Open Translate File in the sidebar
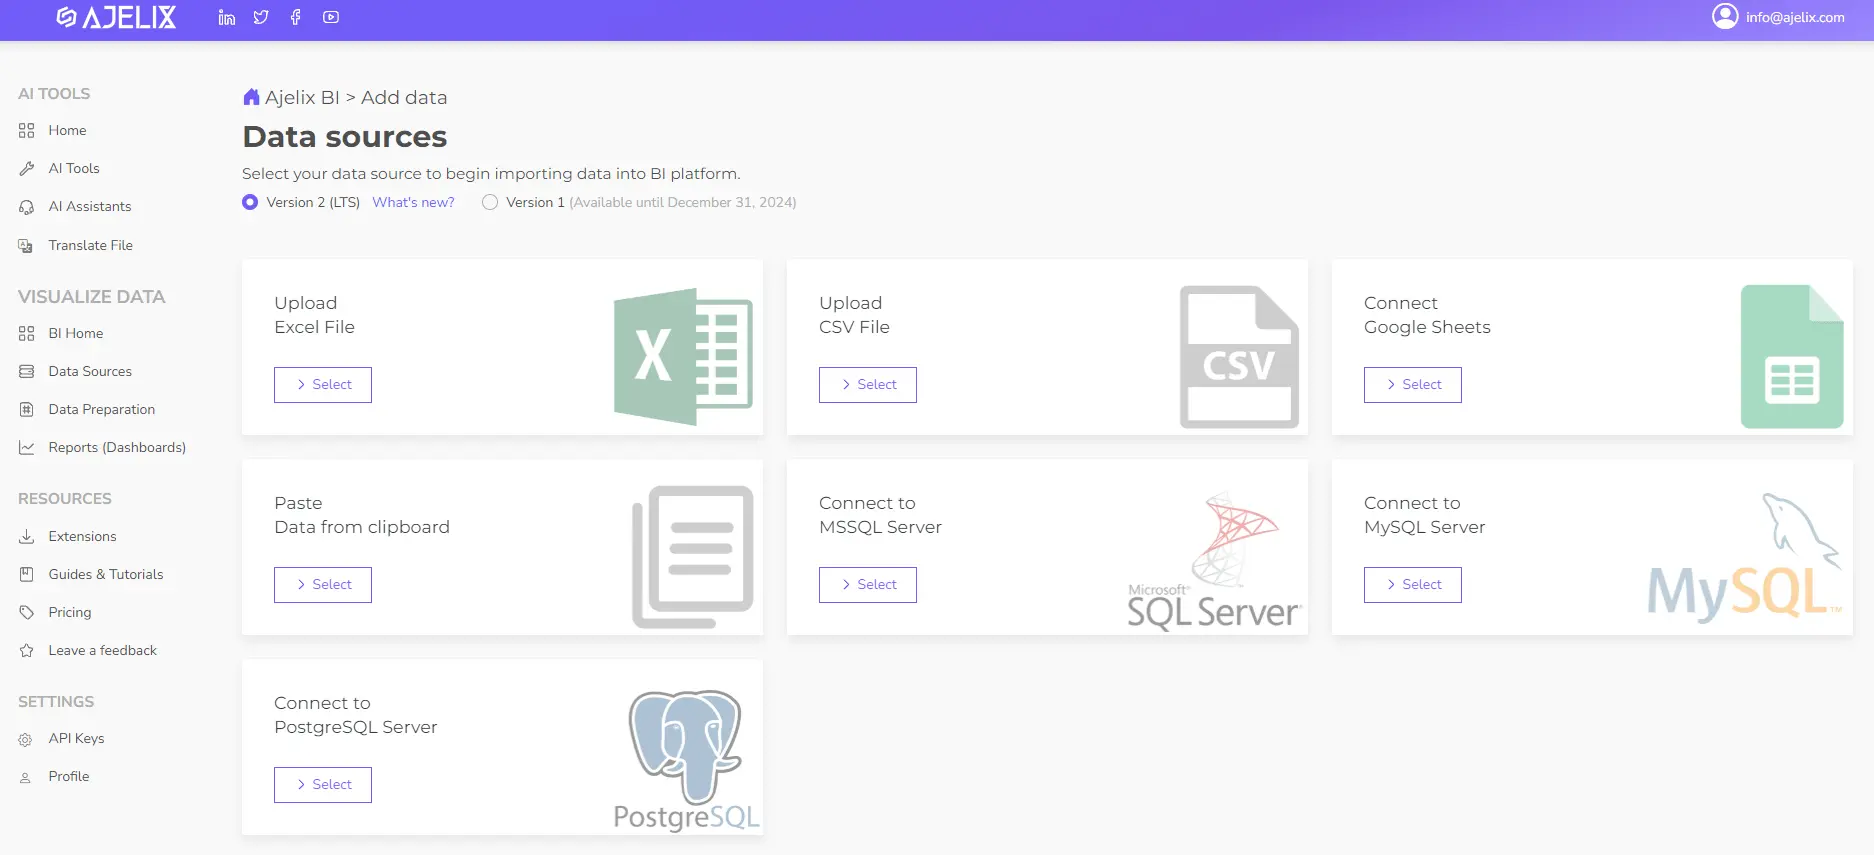This screenshot has height=855, width=1874. pyautogui.click(x=91, y=245)
